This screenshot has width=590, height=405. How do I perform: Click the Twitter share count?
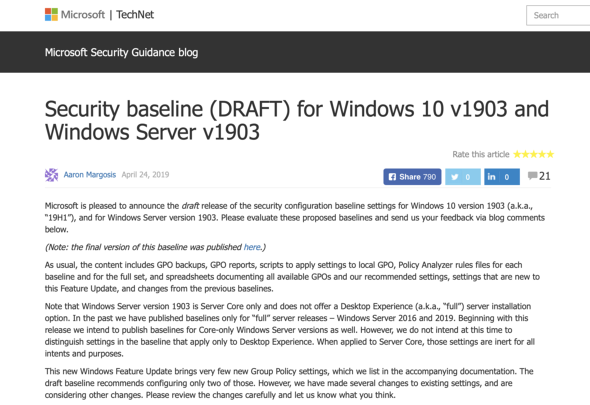(x=468, y=177)
